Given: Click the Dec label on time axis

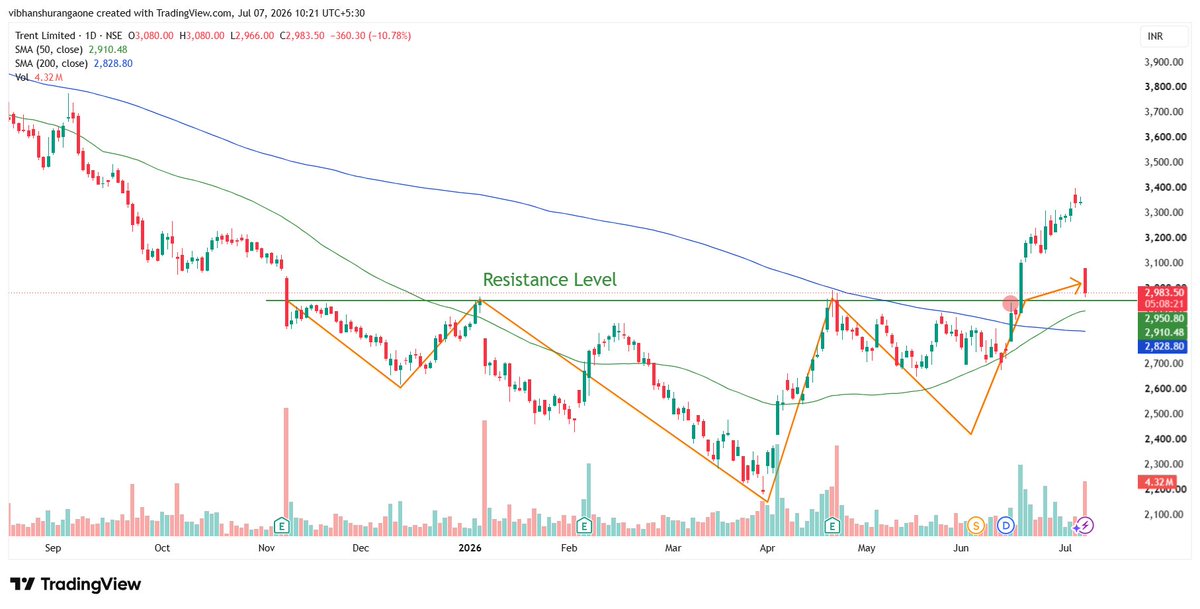Looking at the screenshot, I should tap(360, 548).
